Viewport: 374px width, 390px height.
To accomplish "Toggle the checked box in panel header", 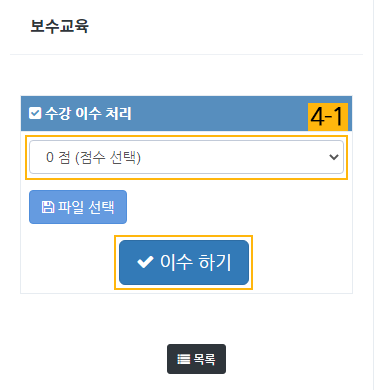I will (35, 113).
